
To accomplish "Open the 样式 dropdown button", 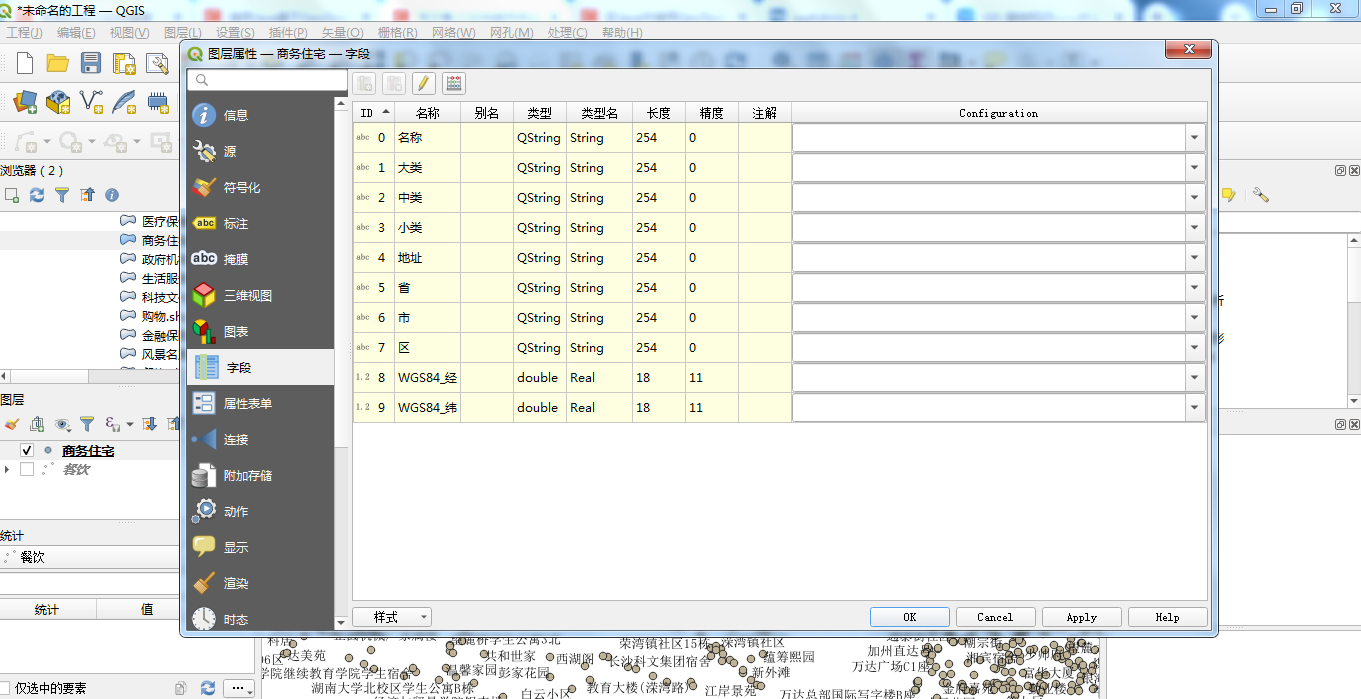I will [391, 617].
